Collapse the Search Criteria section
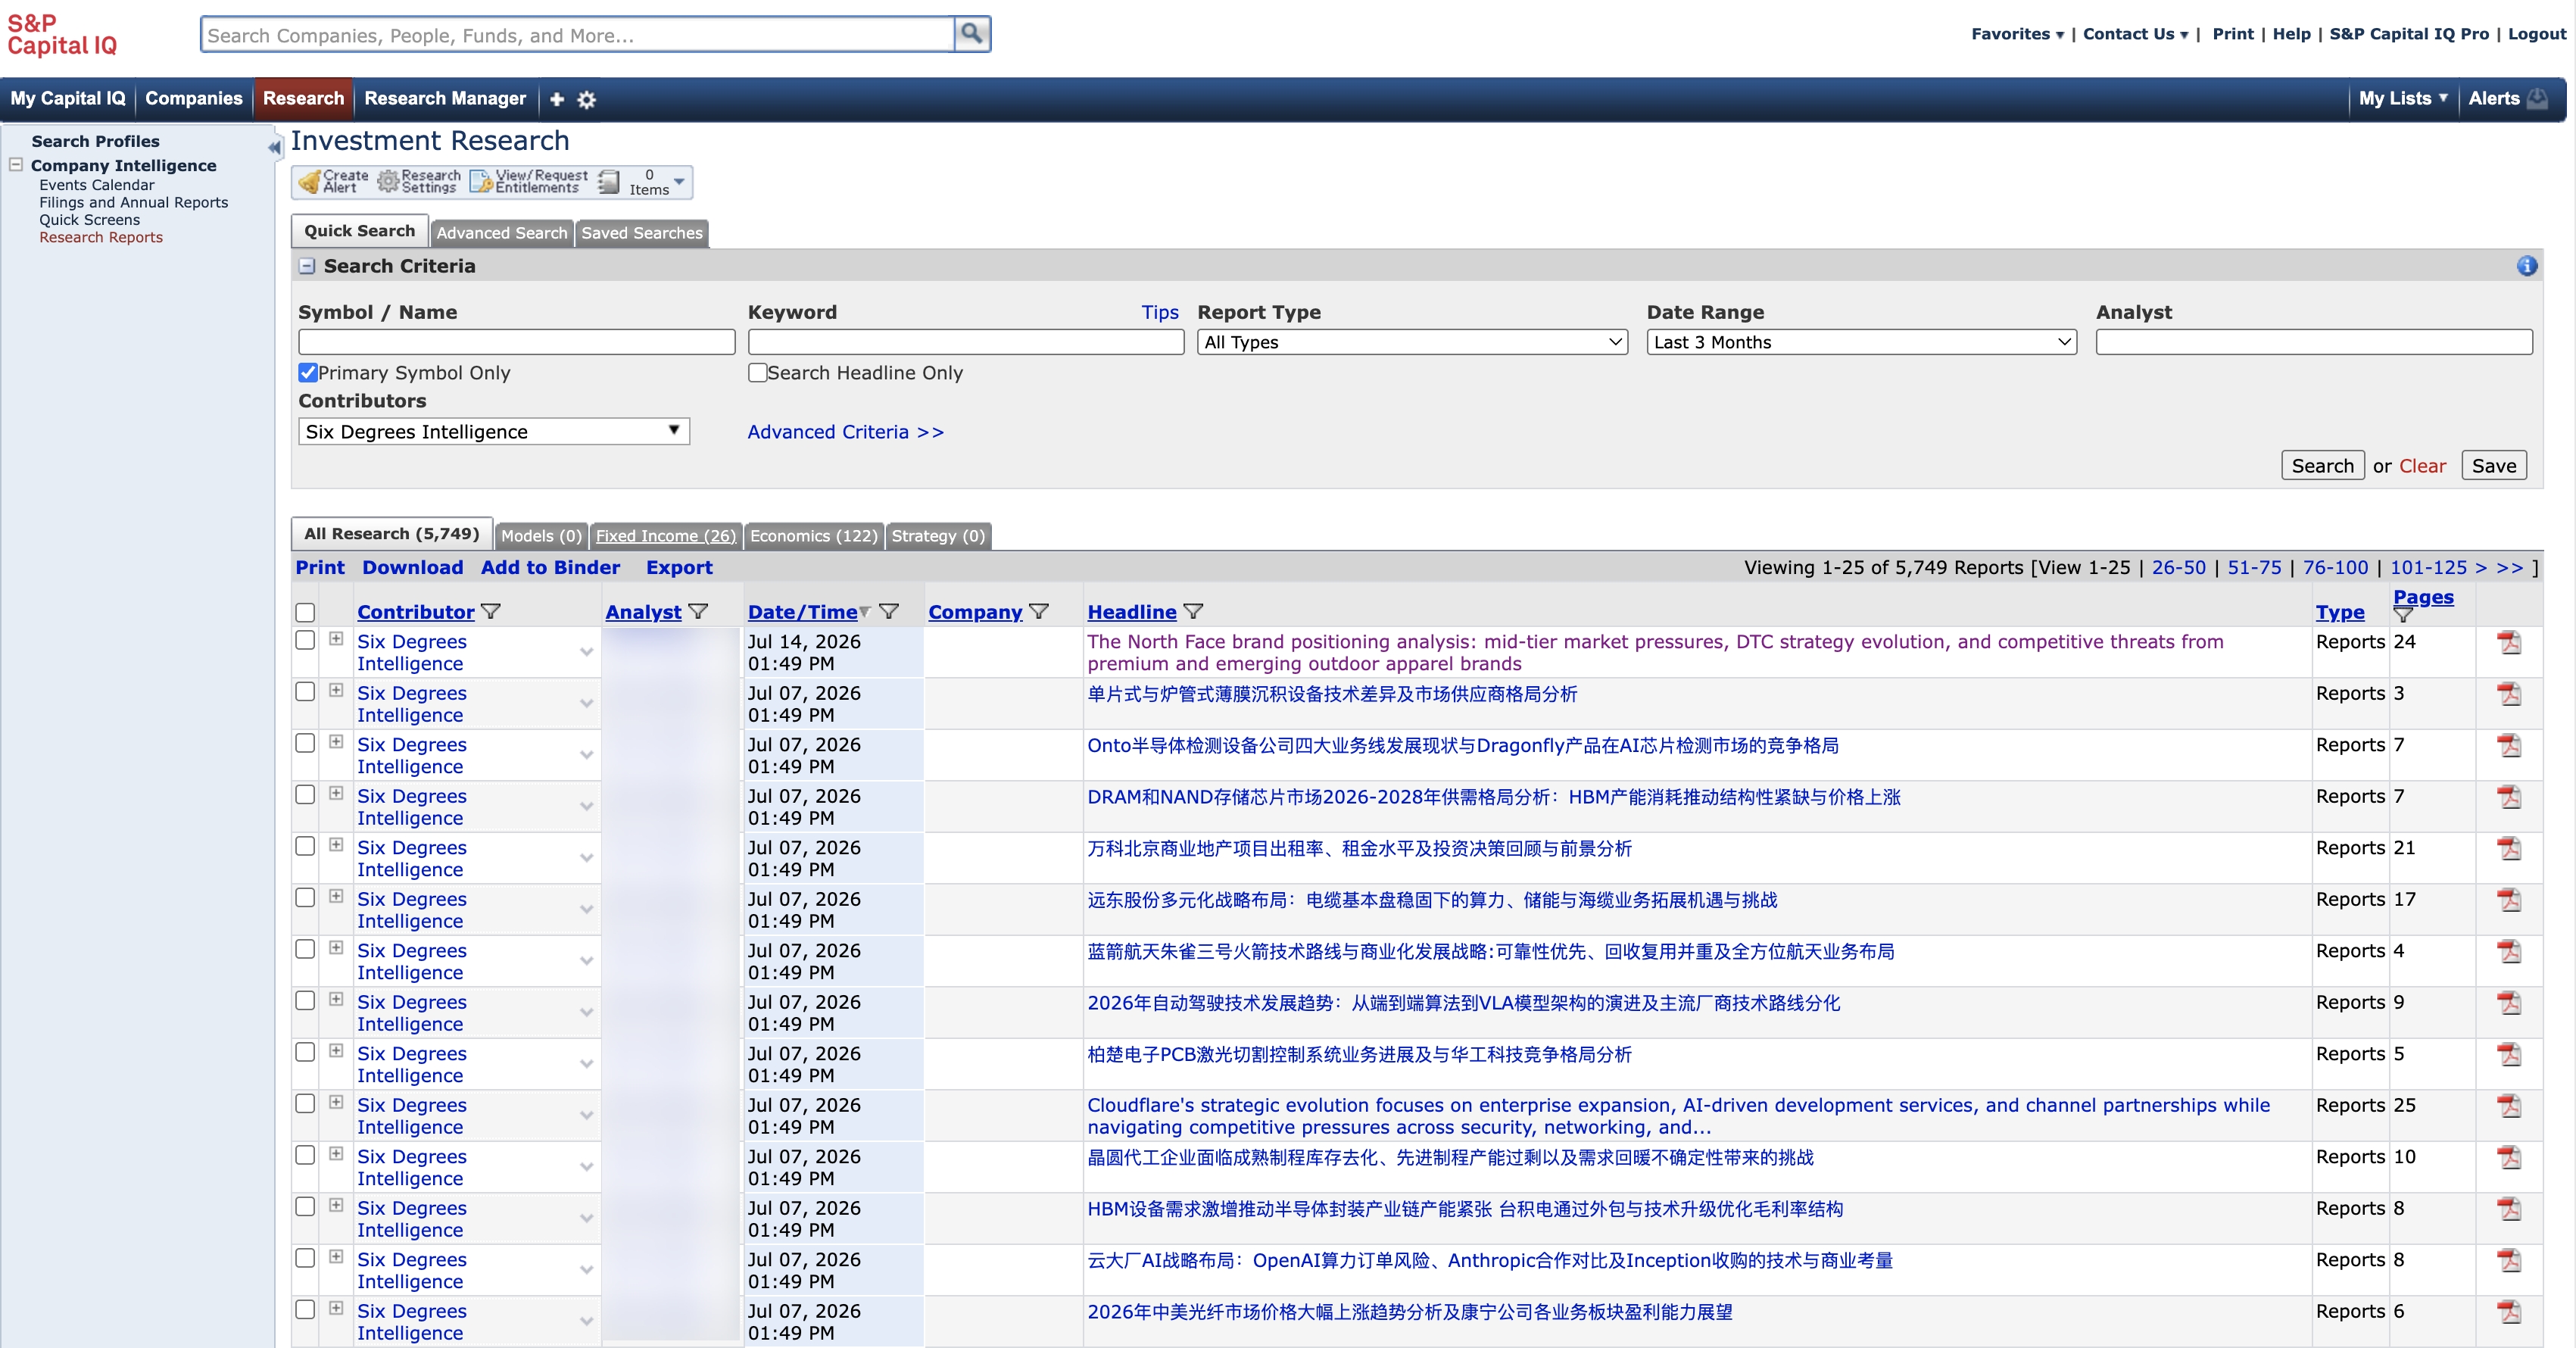The width and height of the screenshot is (2576, 1348). (307, 266)
